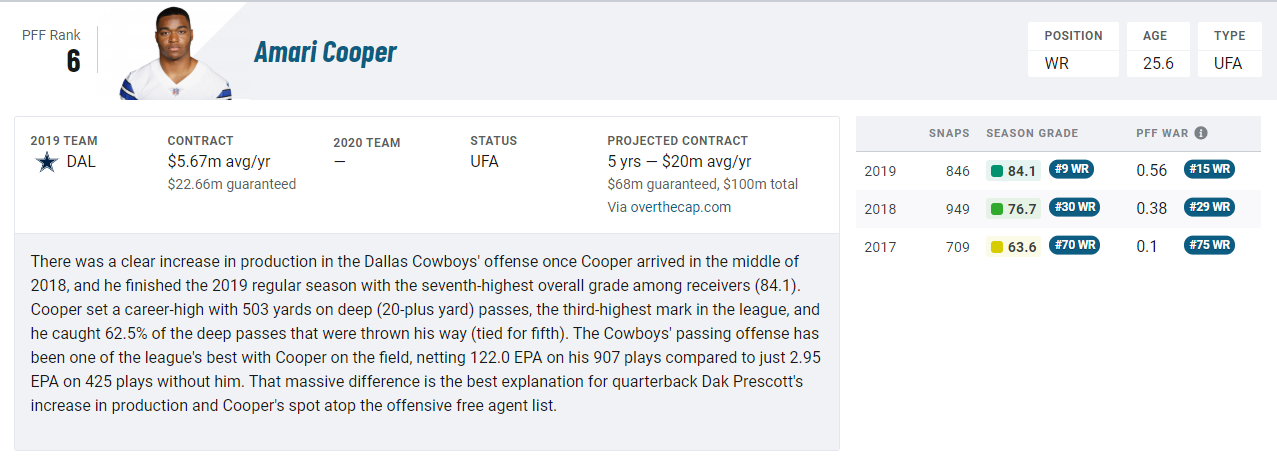Click the Via overthecap.com source link
Screen dimensions: 1277x467
(669, 207)
